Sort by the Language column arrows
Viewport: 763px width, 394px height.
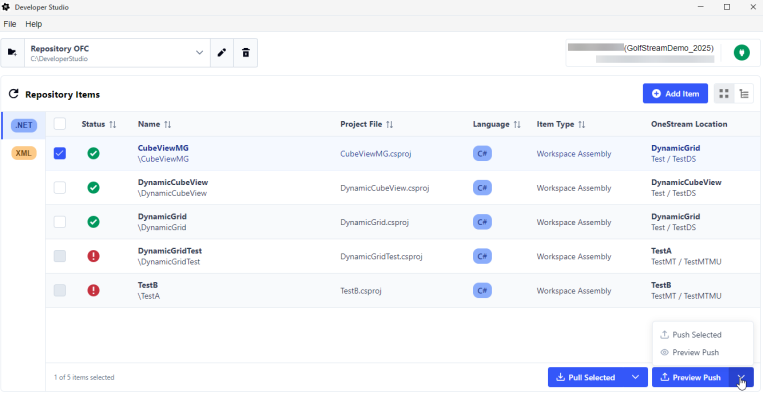tap(517, 125)
